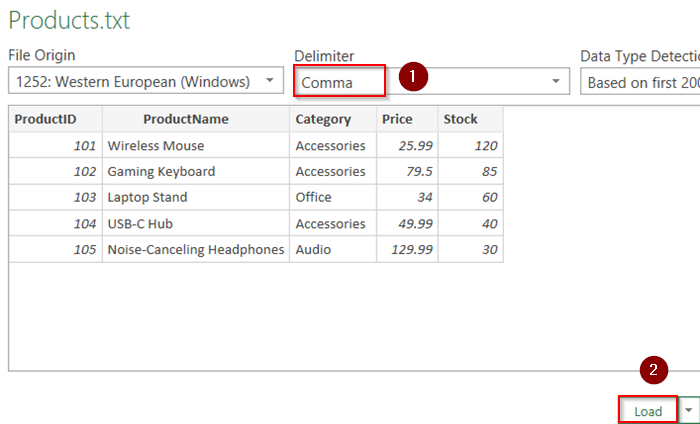Click the stock value 30 cell
The height and width of the screenshot is (424, 700).
[471, 249]
